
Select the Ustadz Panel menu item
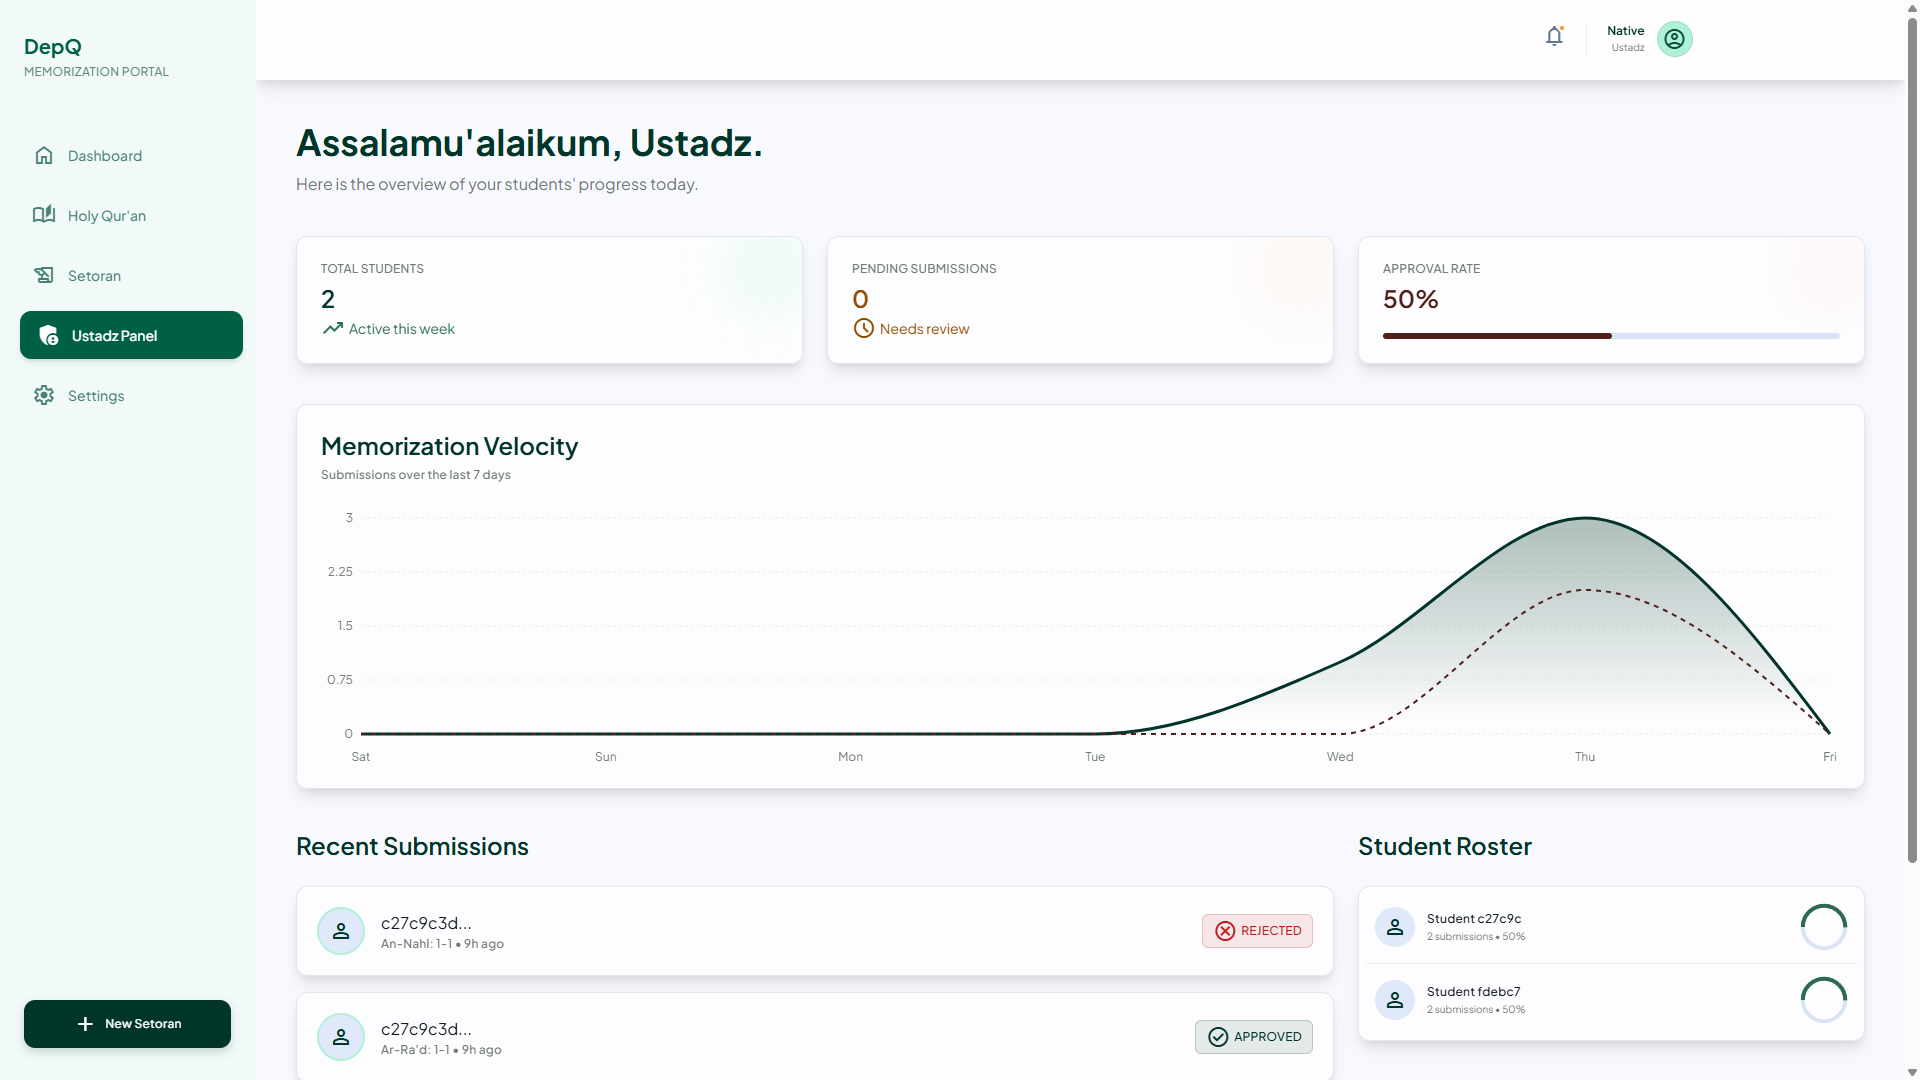[x=131, y=335]
